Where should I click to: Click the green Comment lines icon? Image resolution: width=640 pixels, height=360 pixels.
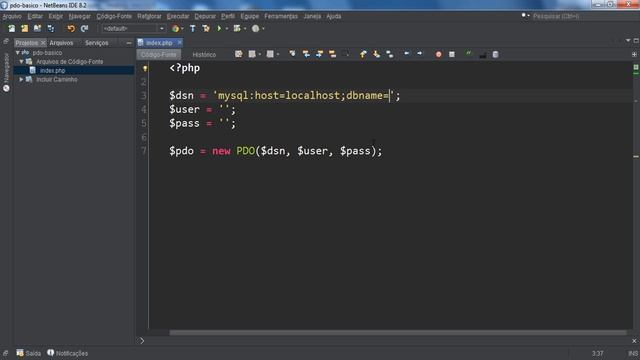point(469,54)
